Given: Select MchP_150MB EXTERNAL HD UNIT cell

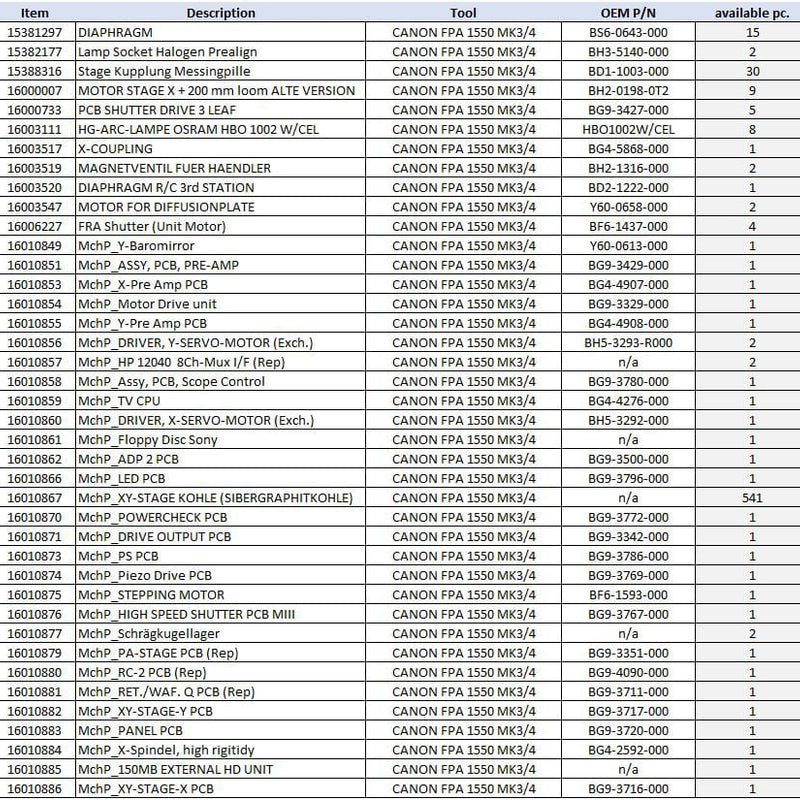Looking at the screenshot, I should point(220,769).
